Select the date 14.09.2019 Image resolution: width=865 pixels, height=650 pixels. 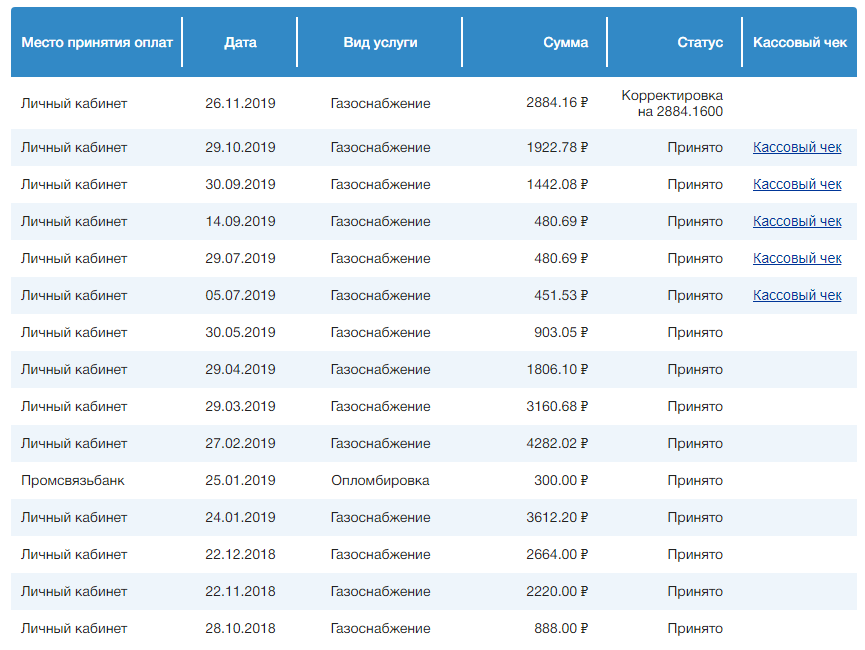(x=240, y=221)
